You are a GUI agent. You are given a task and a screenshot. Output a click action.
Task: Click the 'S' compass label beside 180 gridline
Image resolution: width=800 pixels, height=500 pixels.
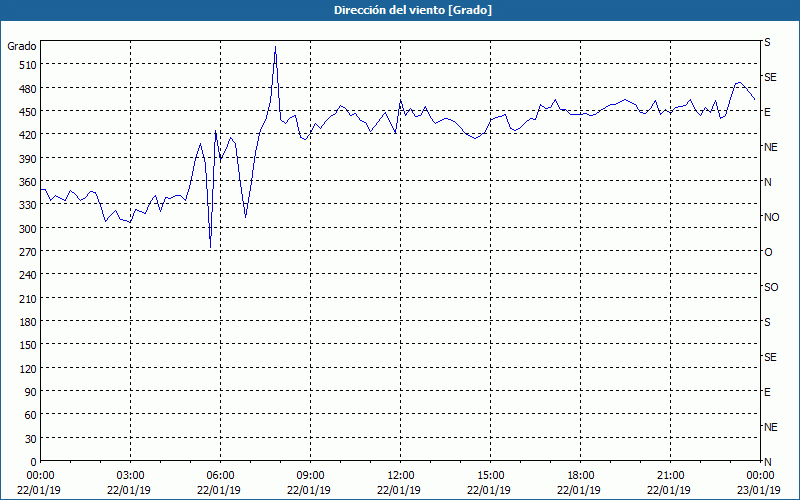[x=767, y=322]
